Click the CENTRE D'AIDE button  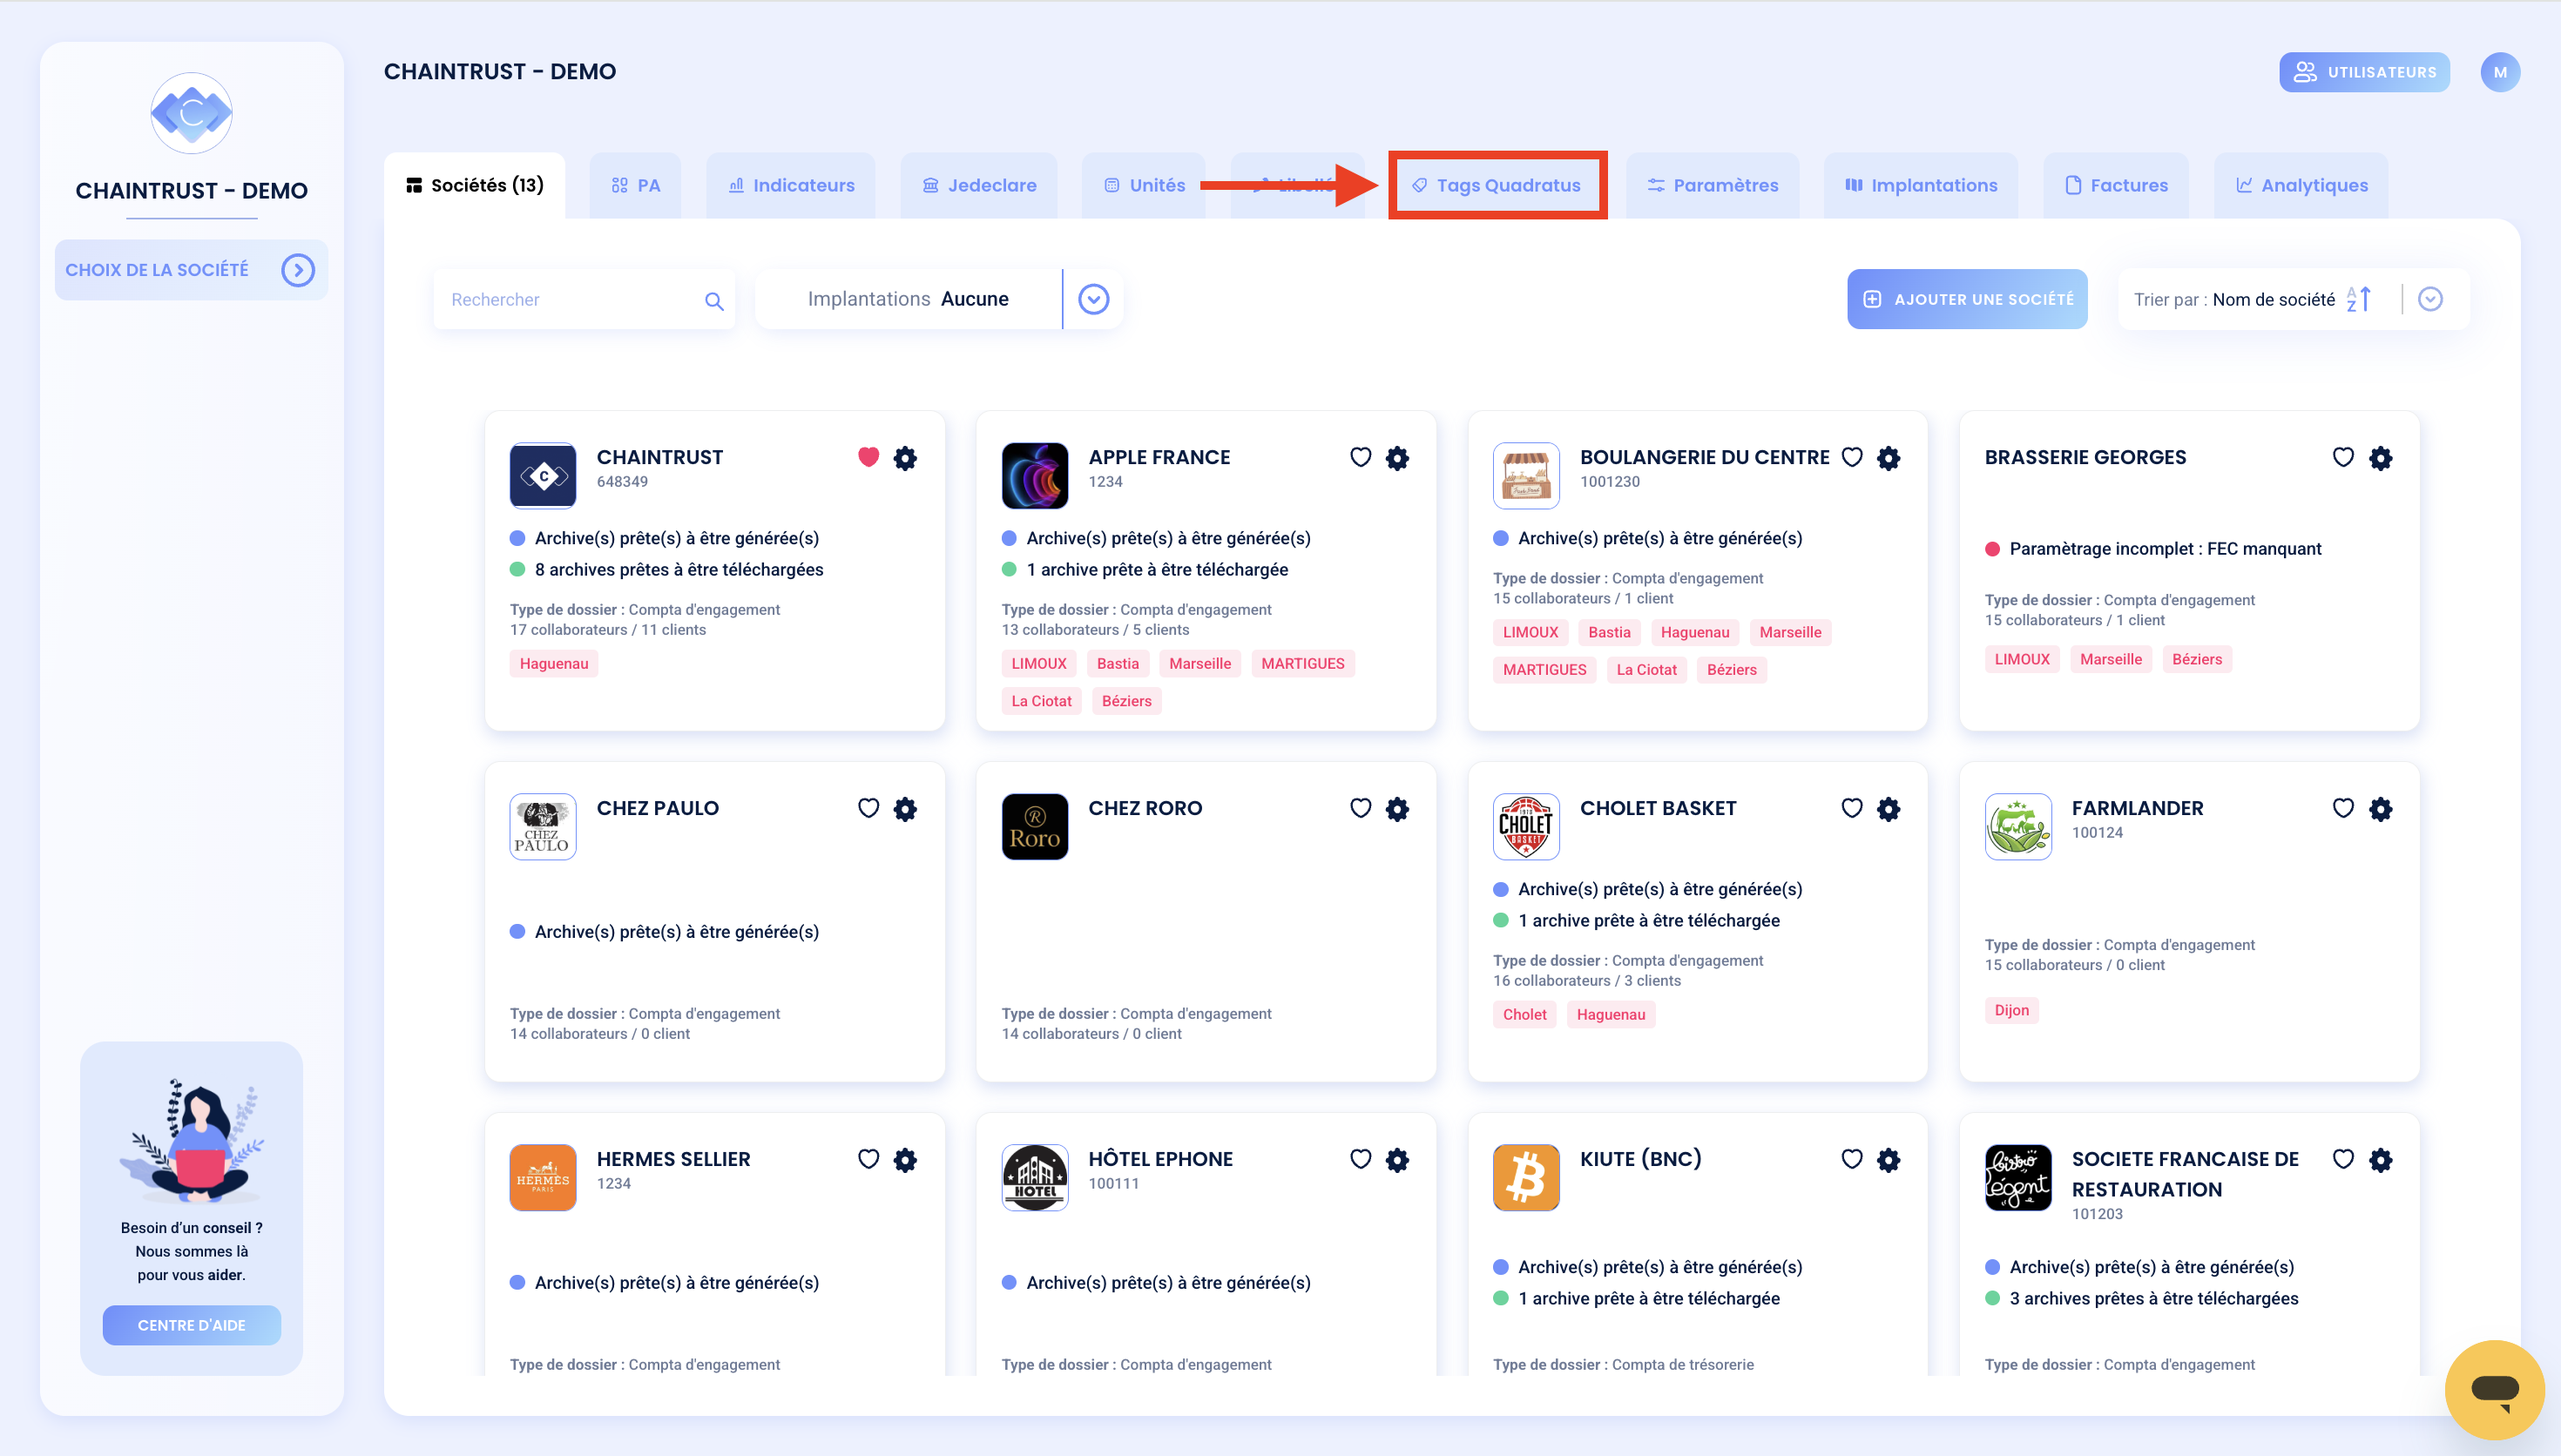click(191, 1325)
